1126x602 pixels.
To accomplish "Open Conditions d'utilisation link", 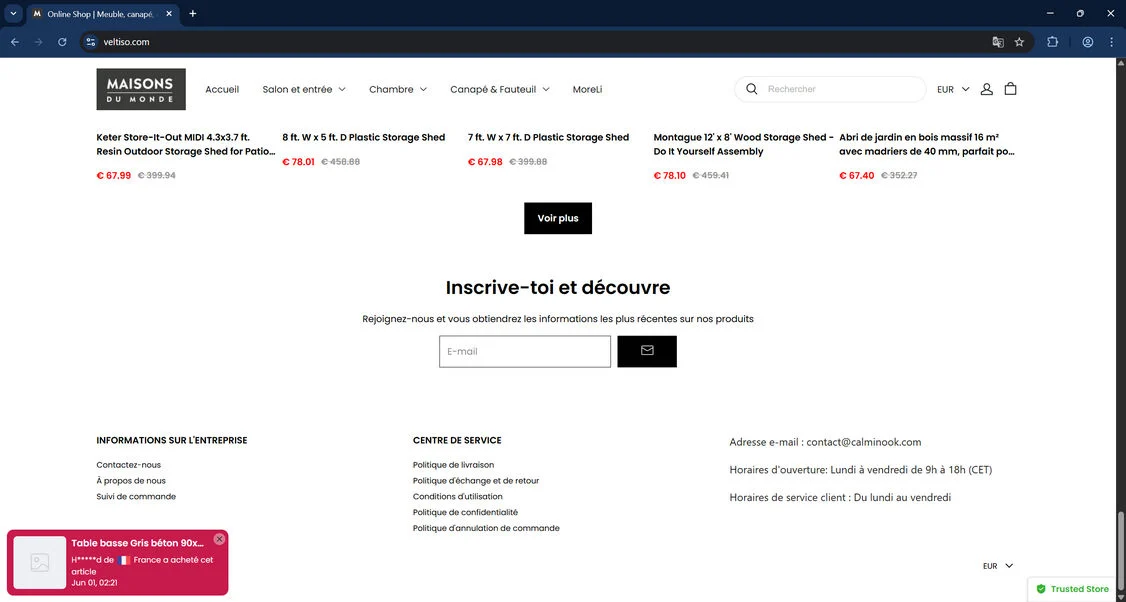I will pyautogui.click(x=457, y=496).
